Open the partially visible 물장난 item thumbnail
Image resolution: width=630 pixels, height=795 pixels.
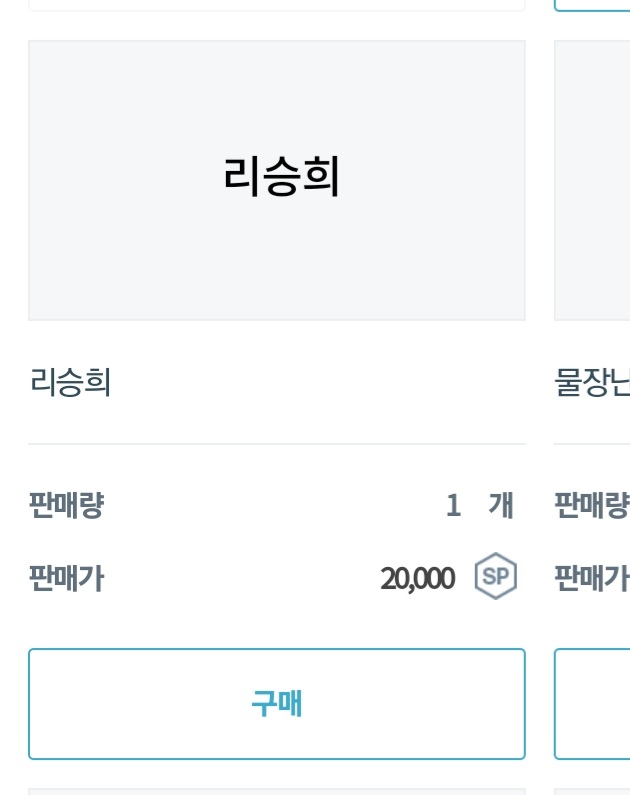tap(592, 180)
